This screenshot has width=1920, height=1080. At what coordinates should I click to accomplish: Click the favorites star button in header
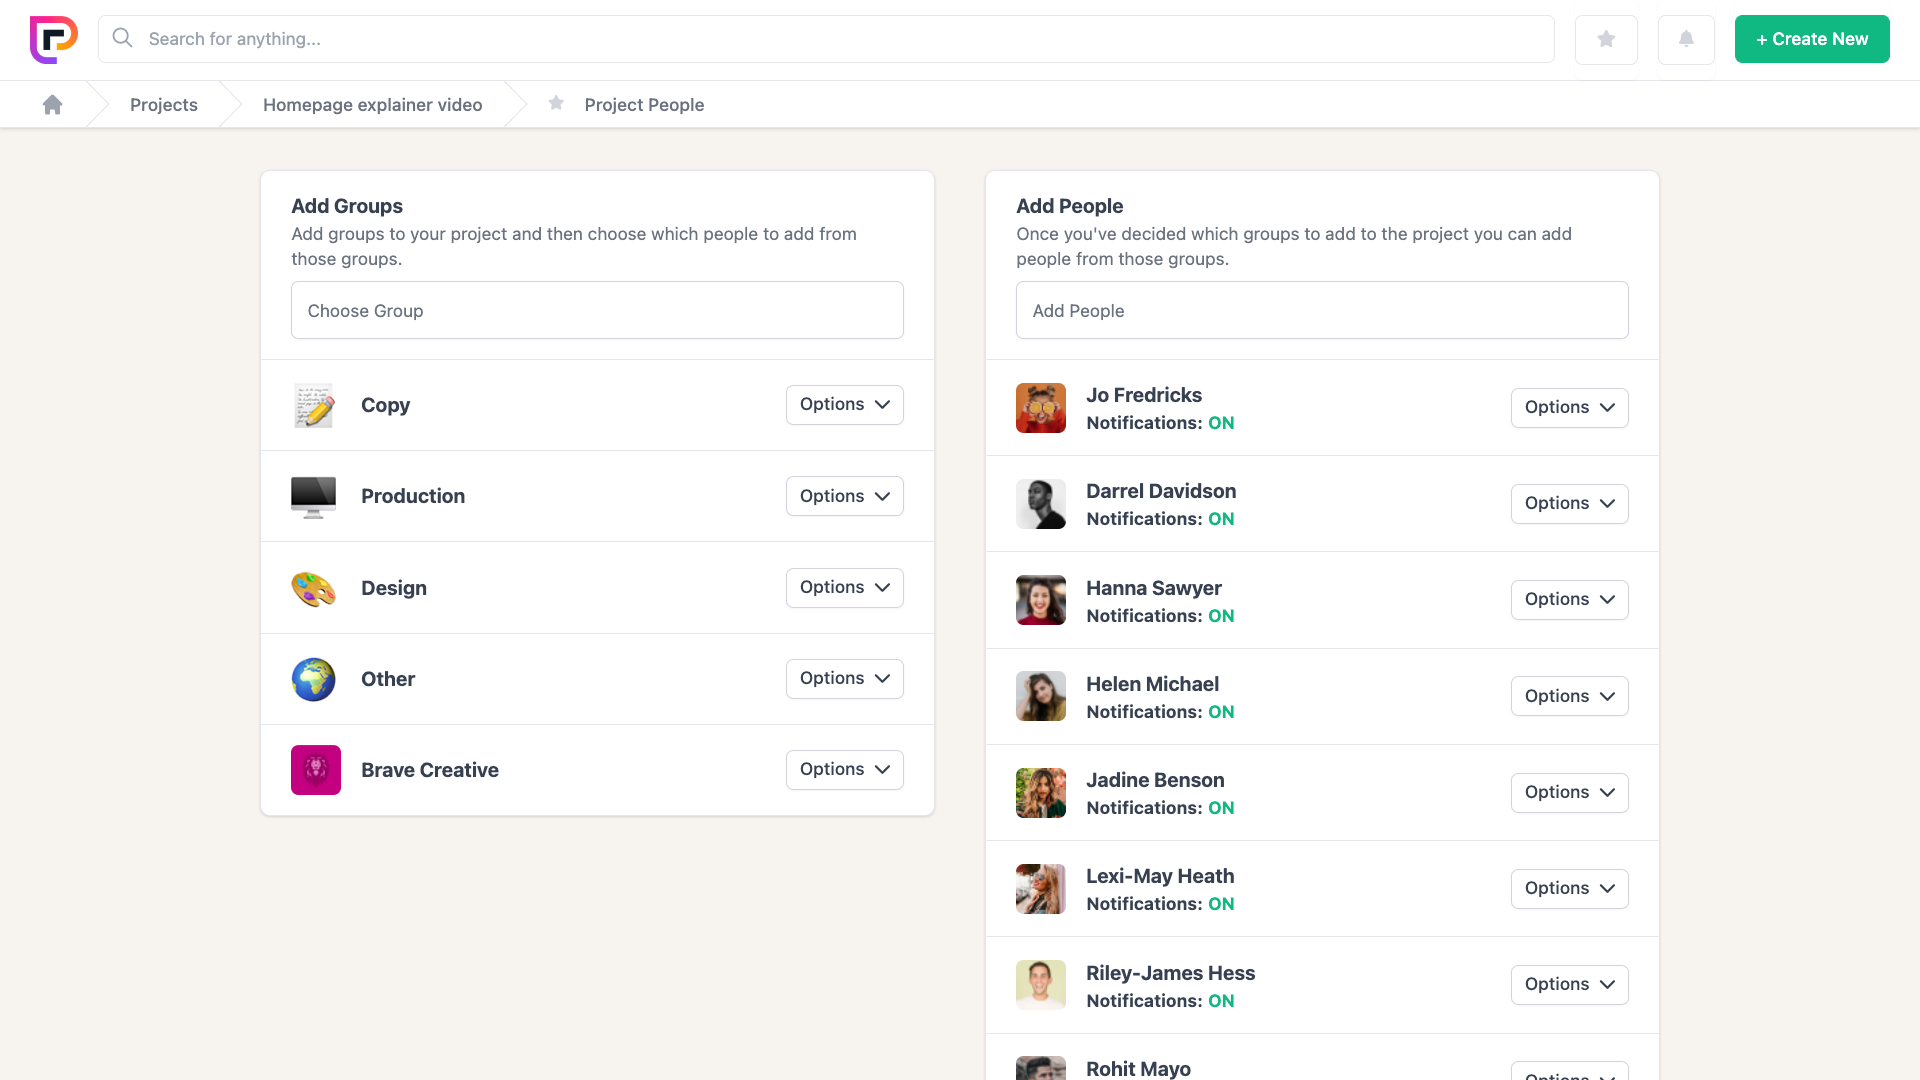point(1606,39)
